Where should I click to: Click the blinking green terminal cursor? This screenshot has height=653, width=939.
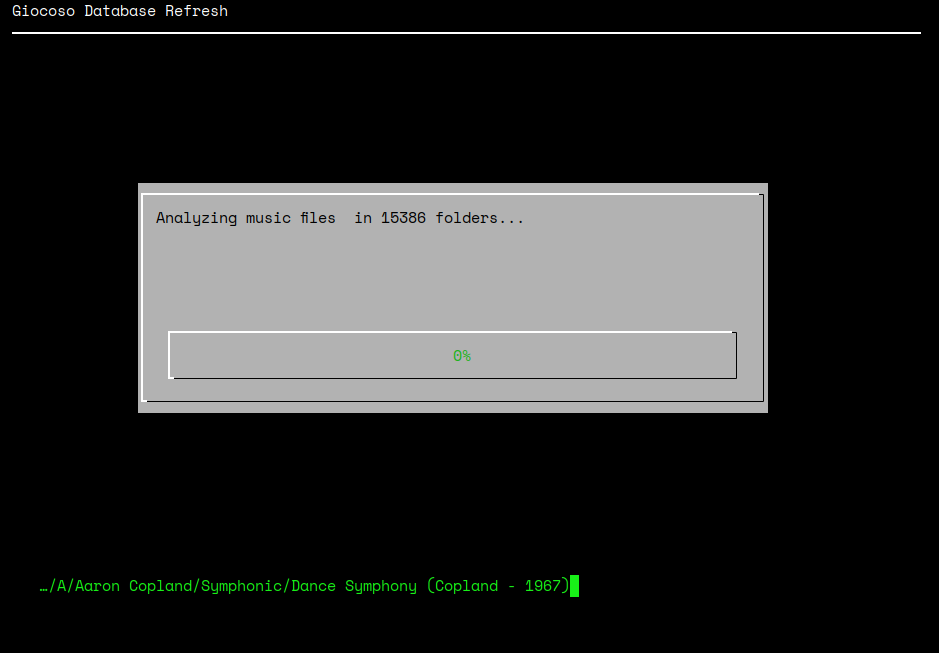(x=575, y=587)
